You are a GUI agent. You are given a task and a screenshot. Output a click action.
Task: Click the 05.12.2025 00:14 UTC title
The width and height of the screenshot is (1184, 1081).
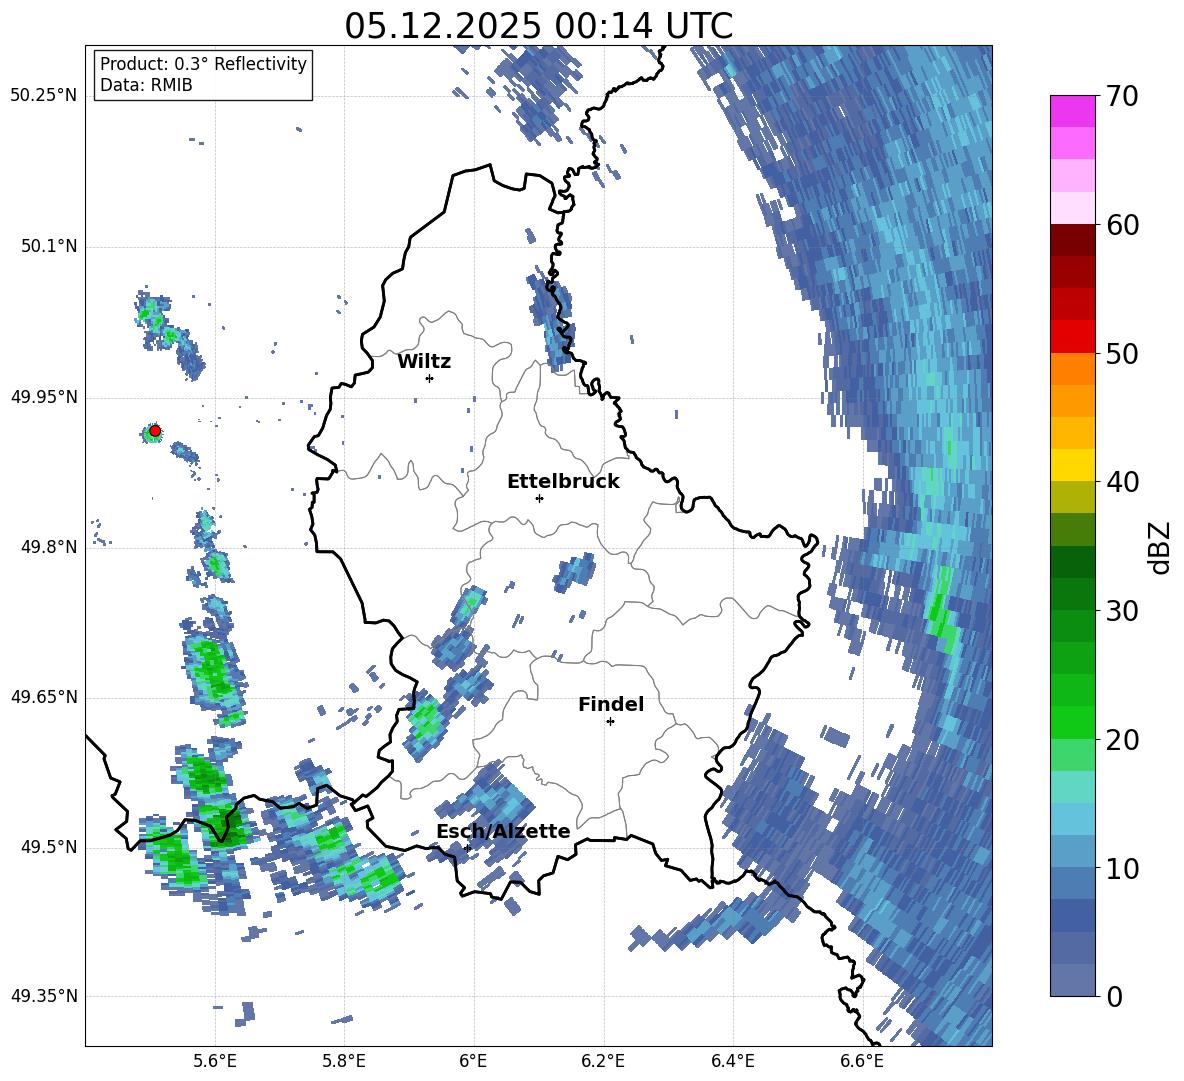pos(538,26)
